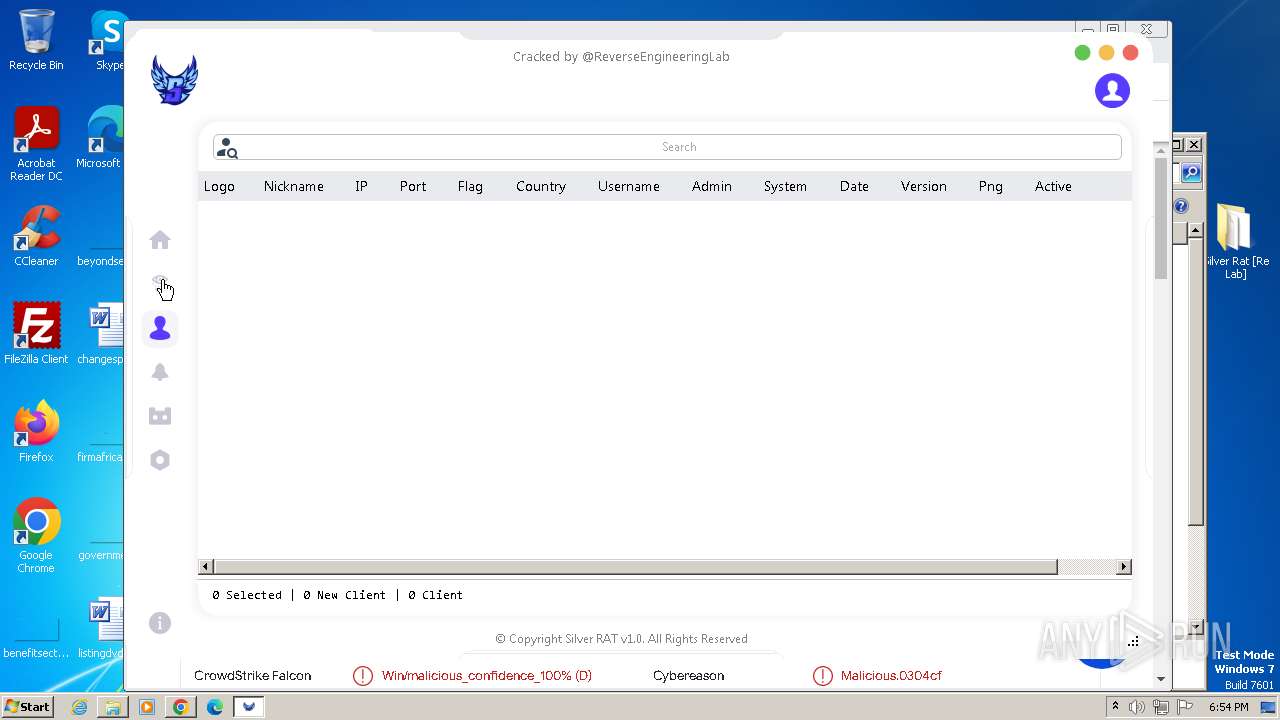Viewport: 1280px width, 720px height.
Task: Click the taskbar clock showing 6:54 PM
Action: tap(1228, 707)
